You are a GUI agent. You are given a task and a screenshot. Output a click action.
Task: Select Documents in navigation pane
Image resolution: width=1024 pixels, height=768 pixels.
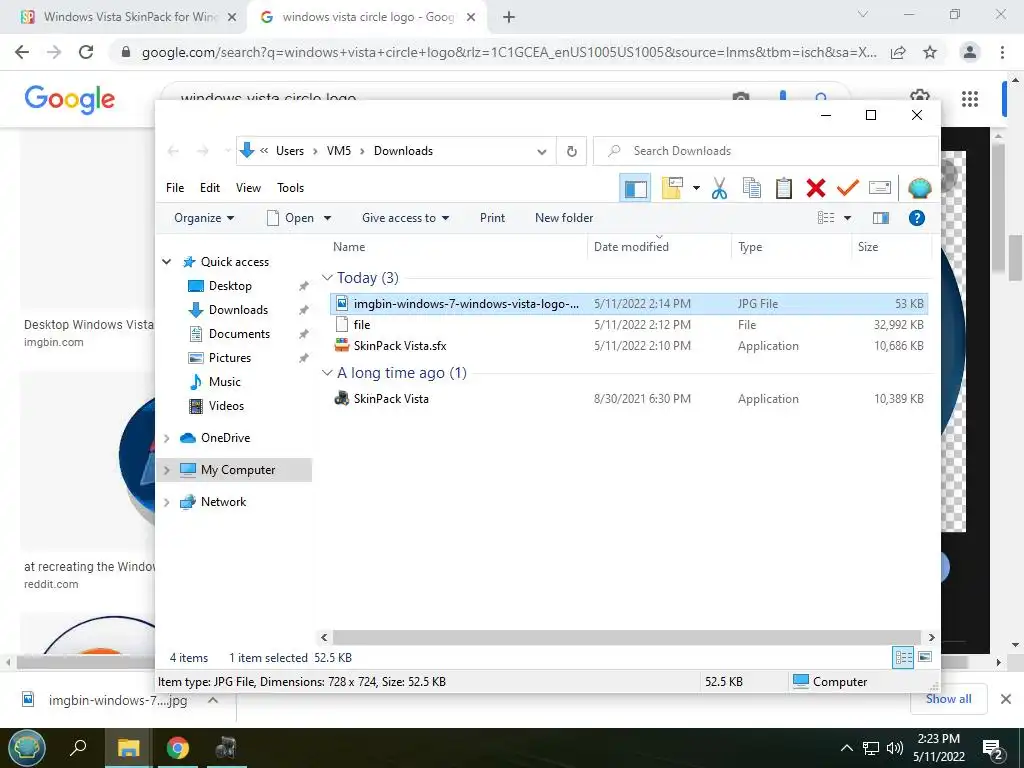239,334
